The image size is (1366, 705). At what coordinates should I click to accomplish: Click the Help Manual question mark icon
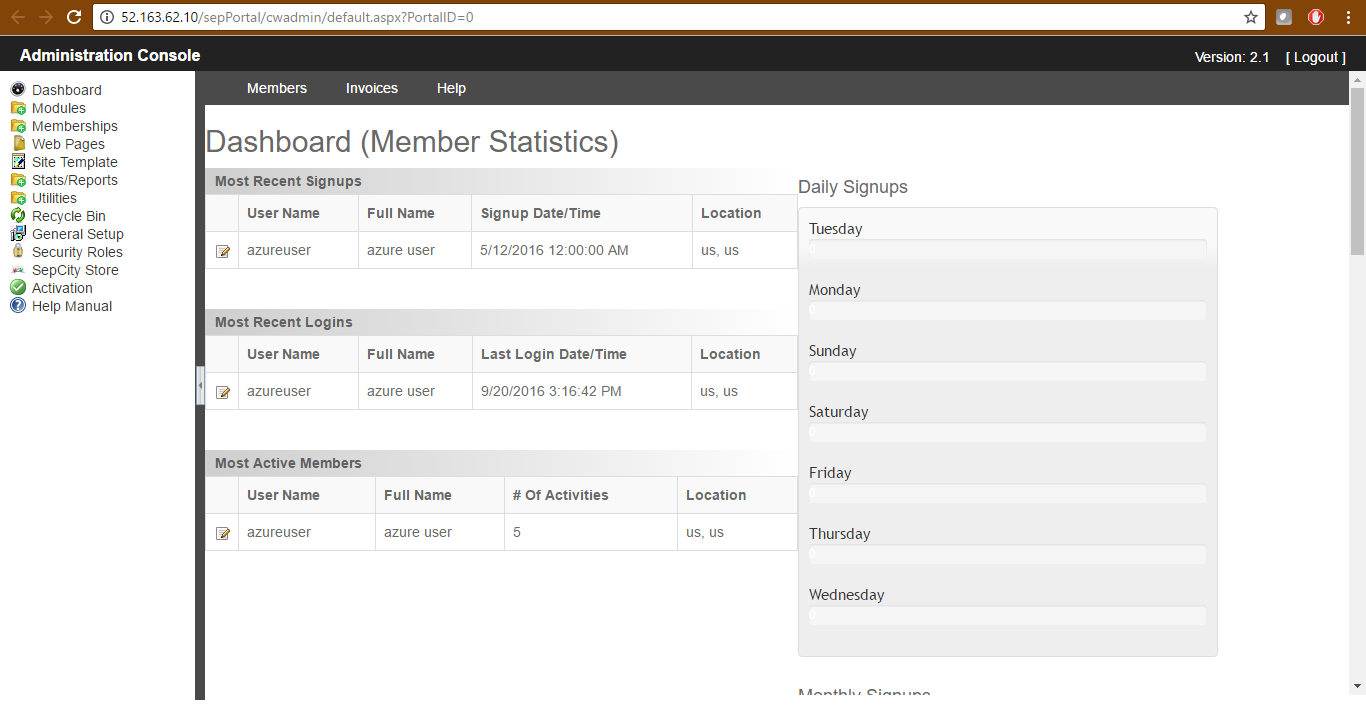coord(18,306)
